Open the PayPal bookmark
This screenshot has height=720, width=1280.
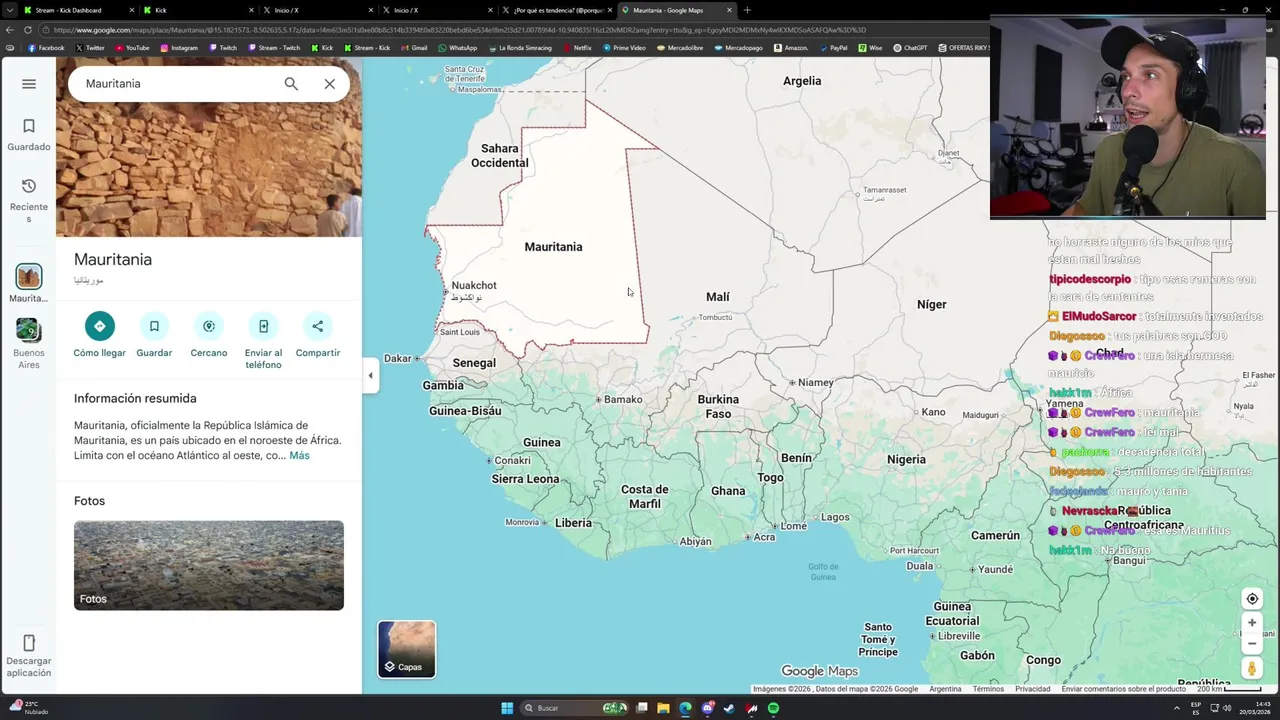[x=833, y=48]
